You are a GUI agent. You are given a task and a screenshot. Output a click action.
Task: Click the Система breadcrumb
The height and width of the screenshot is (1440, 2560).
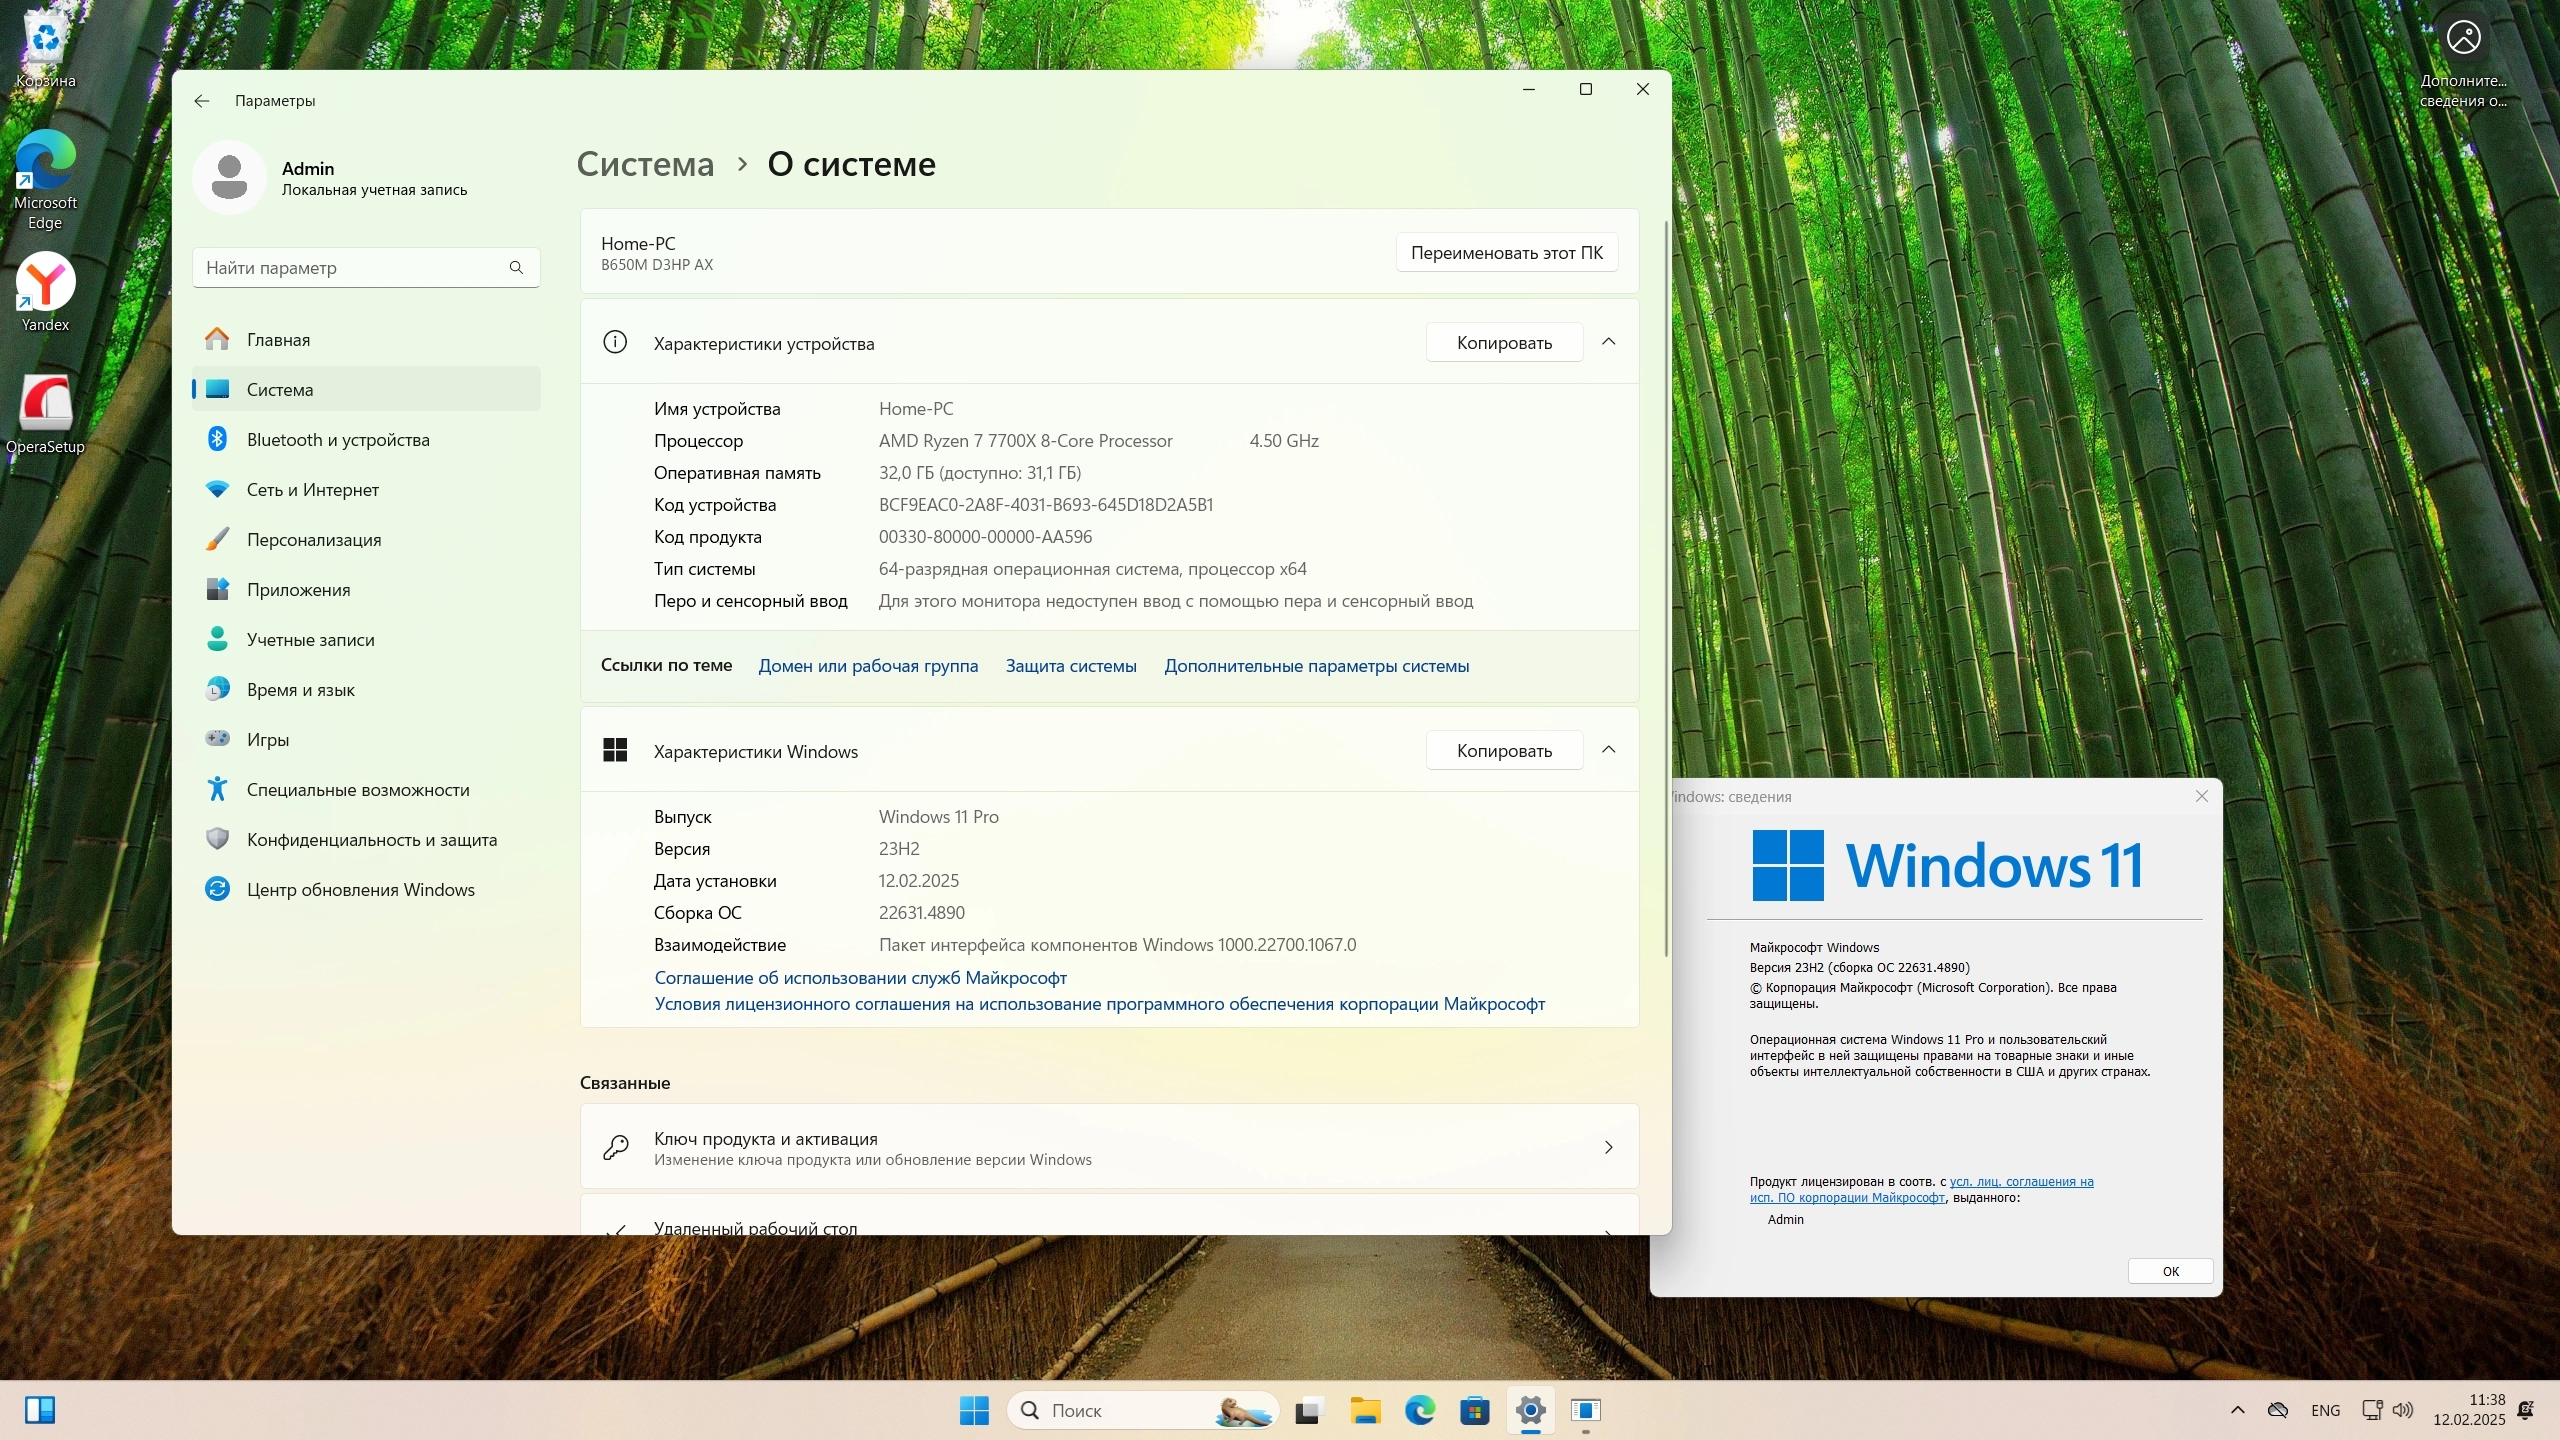[645, 164]
